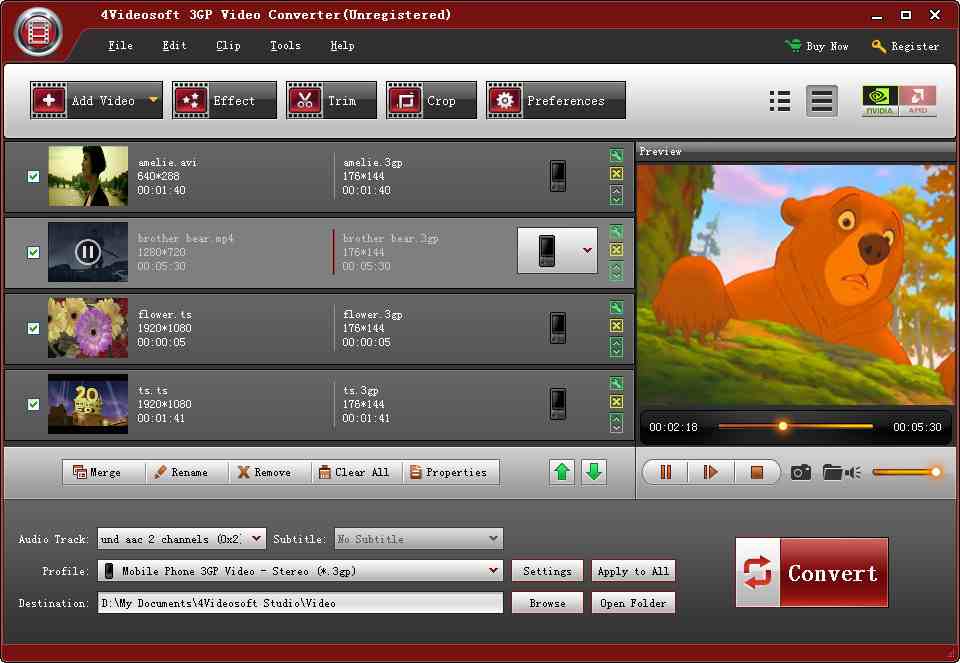Open the File menu
Image resolution: width=960 pixels, height=663 pixels.
click(120, 46)
